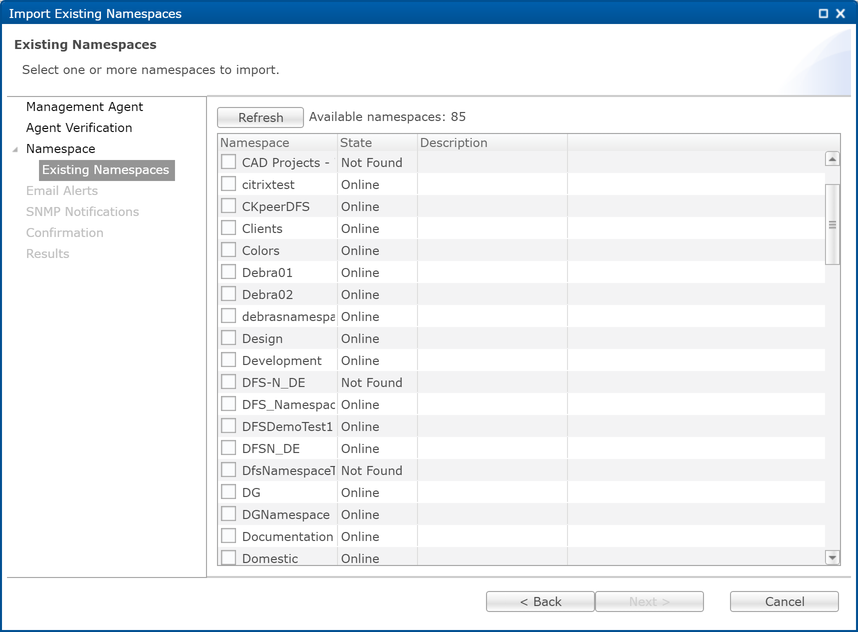Click the 'Not Found' state of DFS-N_DE
The height and width of the screenshot is (632, 858).
tap(372, 382)
